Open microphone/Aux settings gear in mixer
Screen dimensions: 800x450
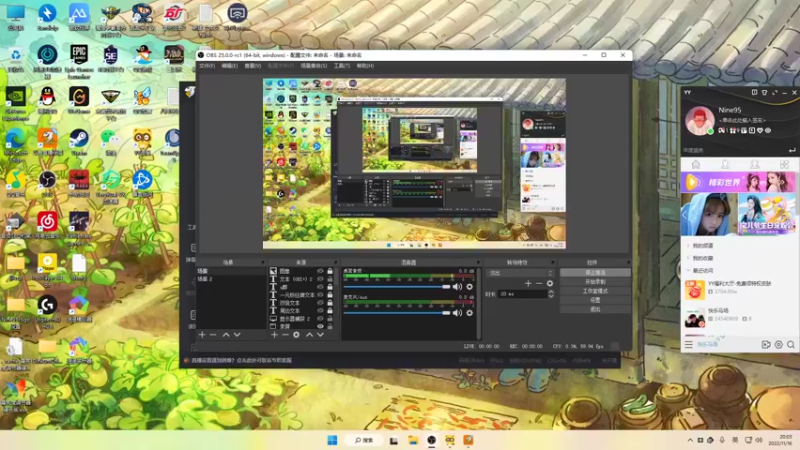(469, 313)
